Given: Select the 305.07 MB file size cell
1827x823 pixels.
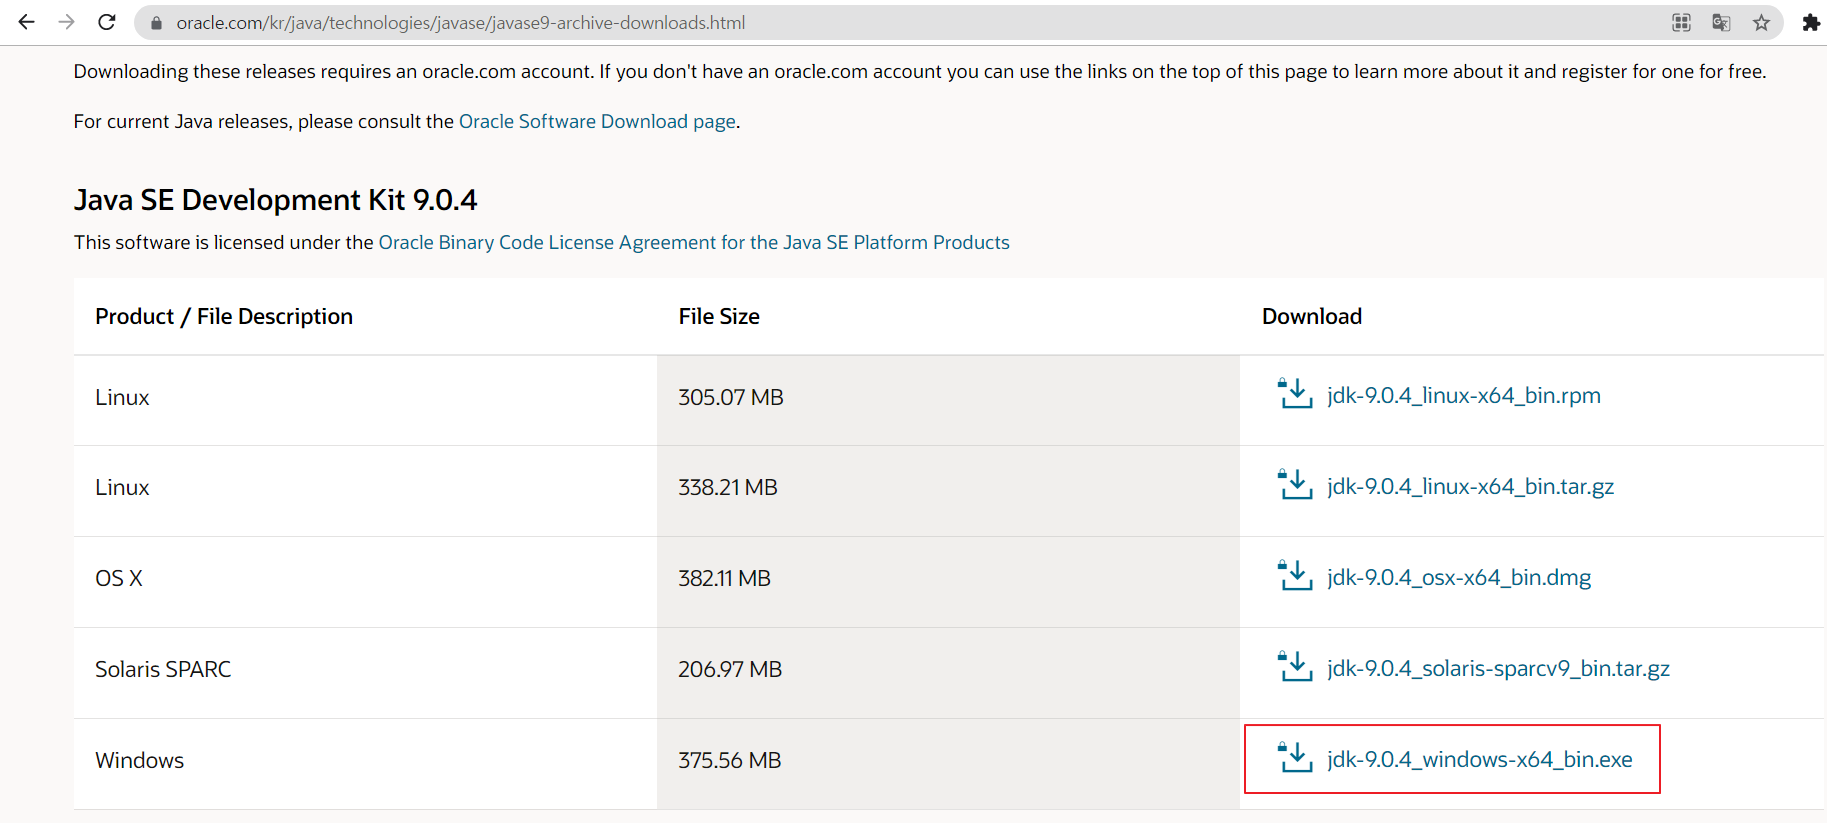Looking at the screenshot, I should [x=948, y=400].
